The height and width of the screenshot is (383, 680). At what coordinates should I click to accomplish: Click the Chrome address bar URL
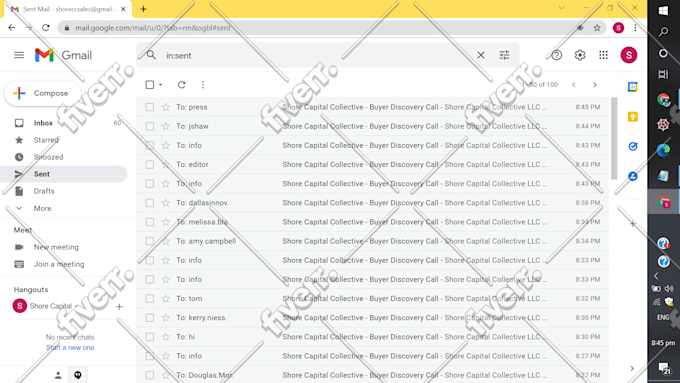pos(153,28)
